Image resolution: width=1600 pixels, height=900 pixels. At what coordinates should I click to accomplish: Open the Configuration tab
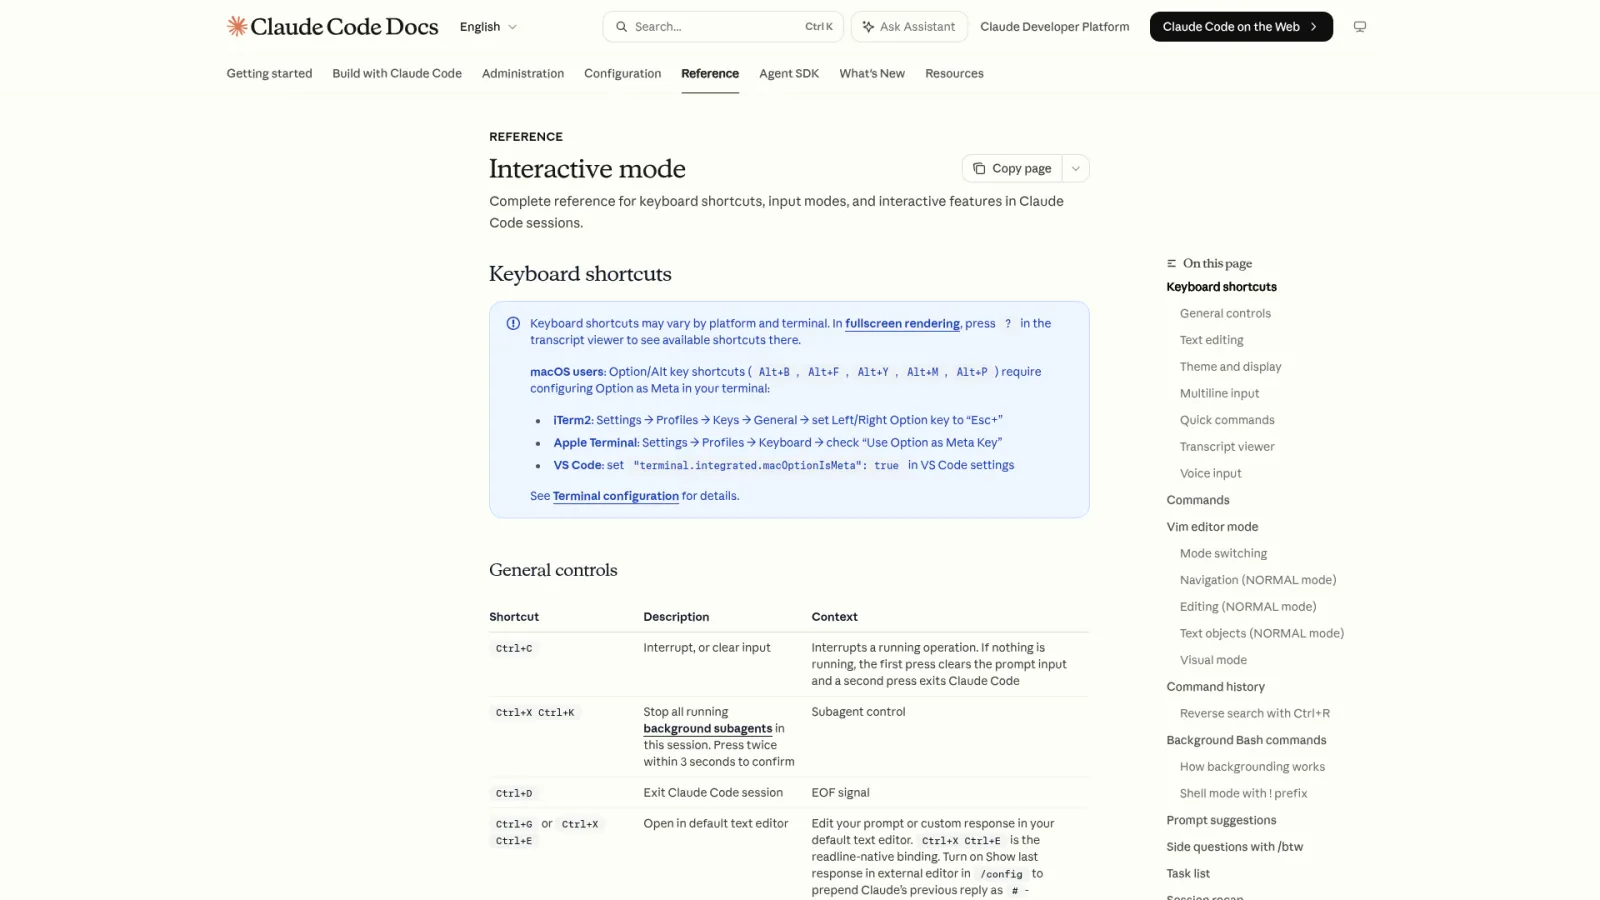[x=622, y=74]
